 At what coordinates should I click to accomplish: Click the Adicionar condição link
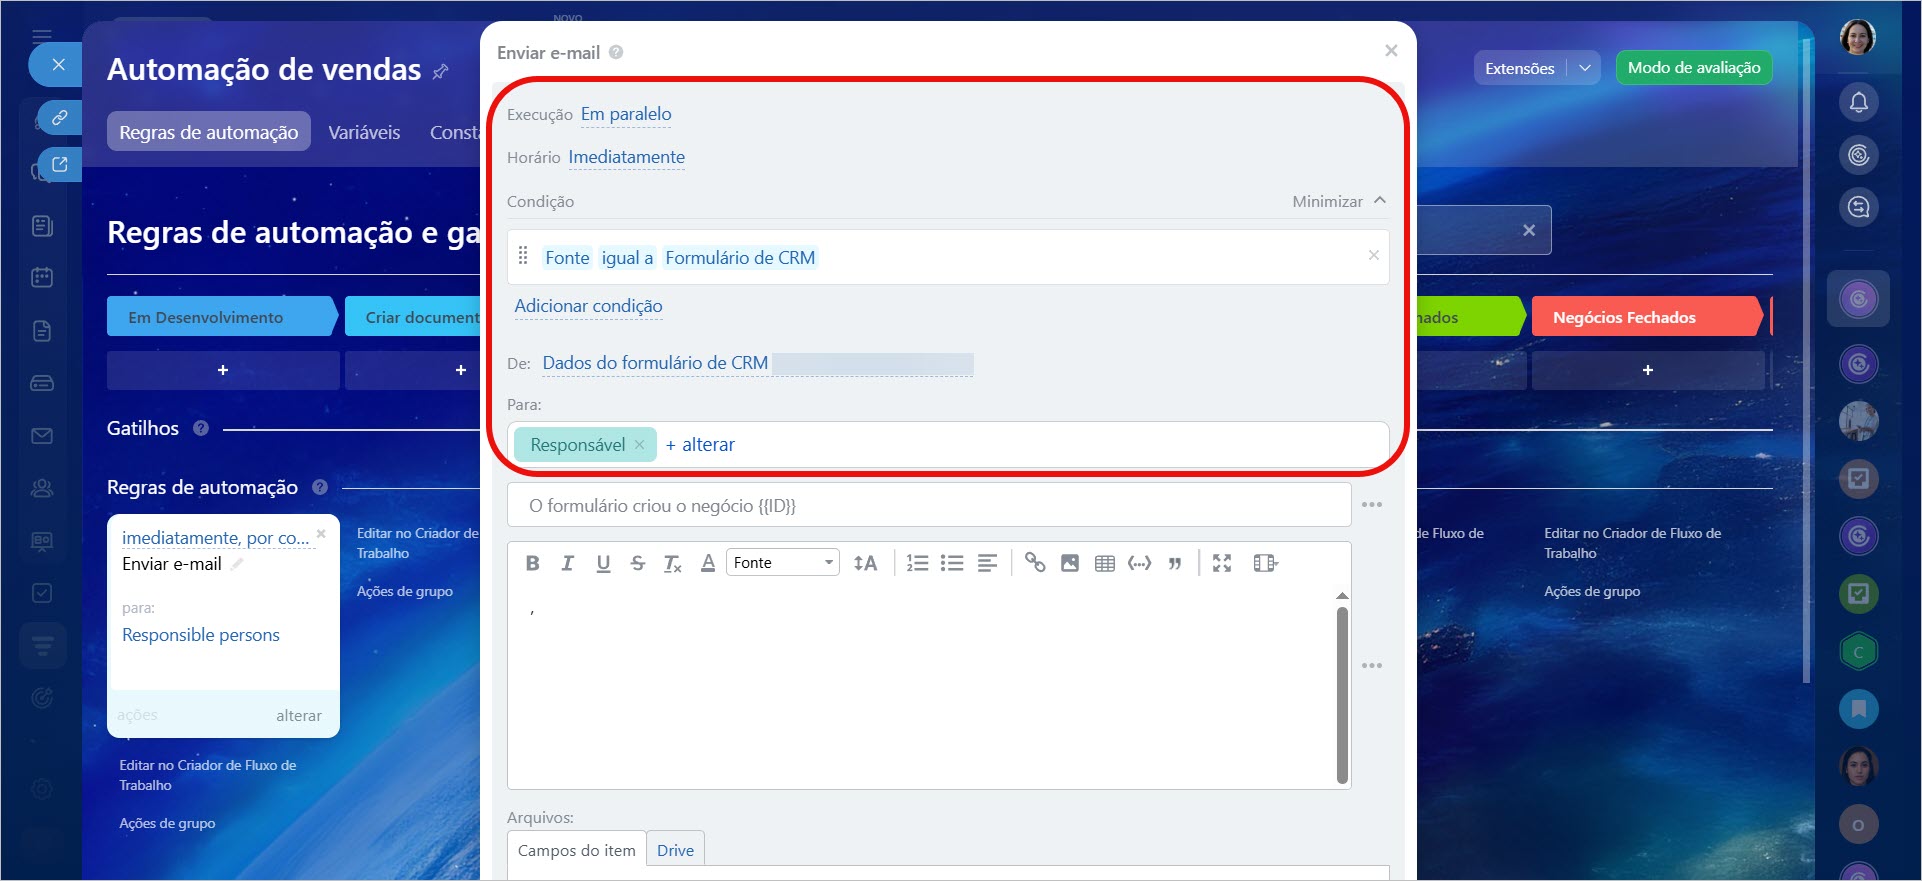[588, 306]
